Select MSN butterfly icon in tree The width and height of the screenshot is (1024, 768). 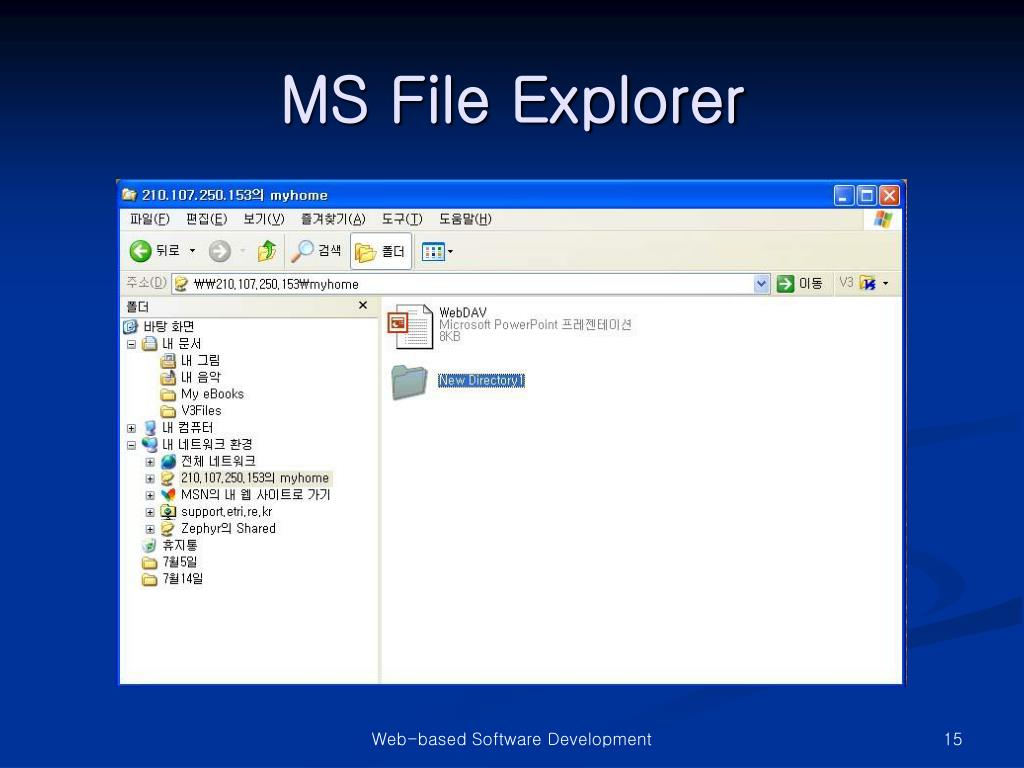click(168, 495)
